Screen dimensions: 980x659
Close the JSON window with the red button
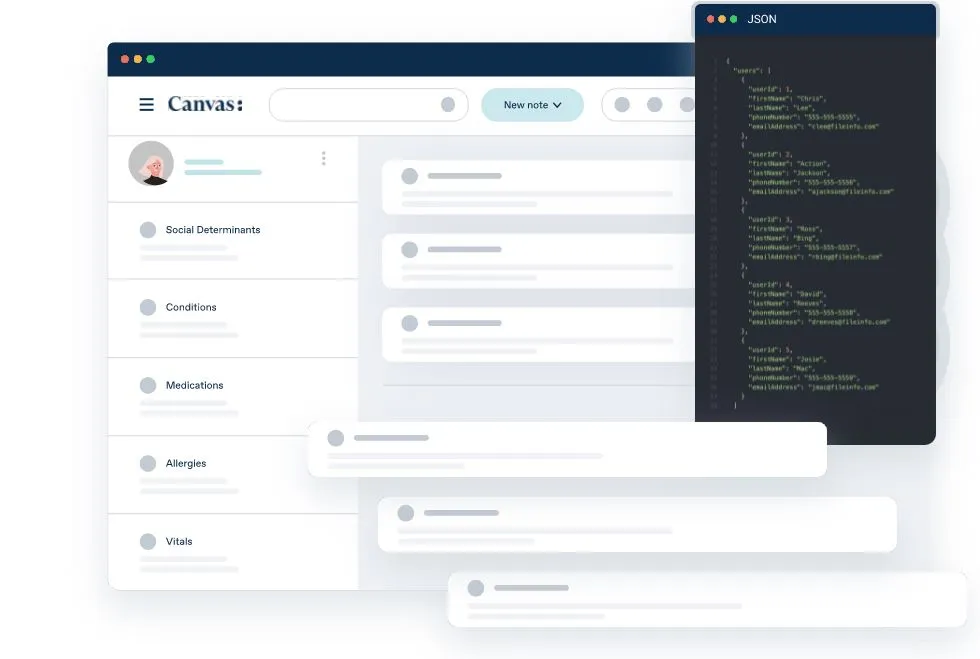click(711, 19)
